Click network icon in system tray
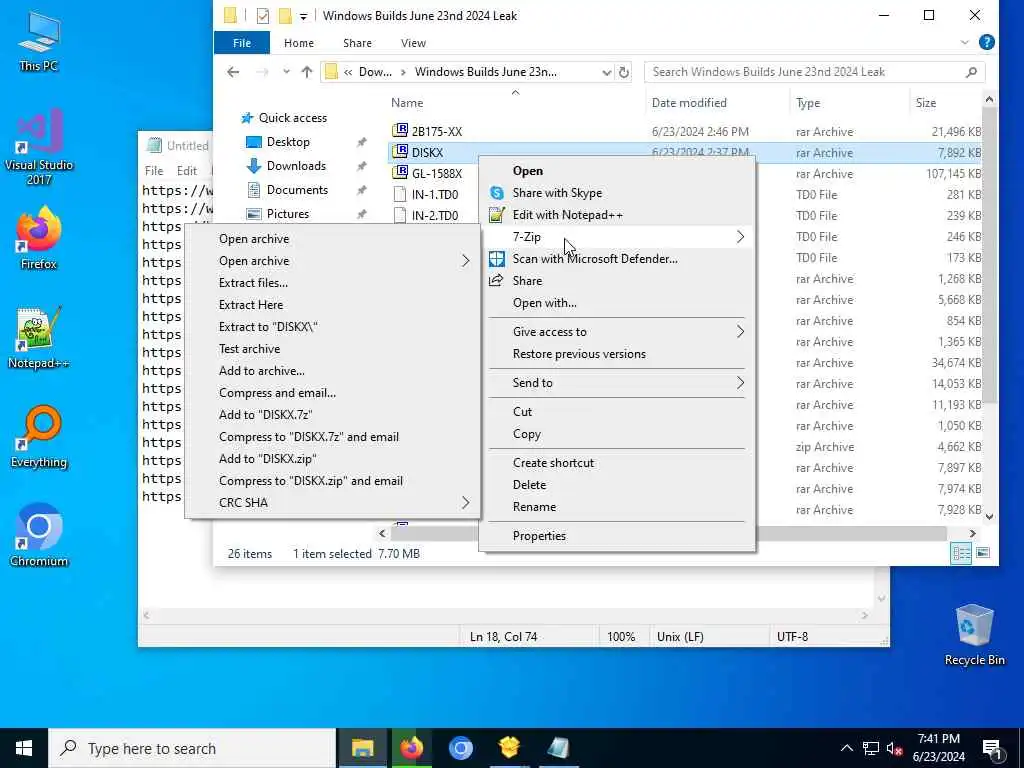This screenshot has width=1024, height=768. pos(871,748)
